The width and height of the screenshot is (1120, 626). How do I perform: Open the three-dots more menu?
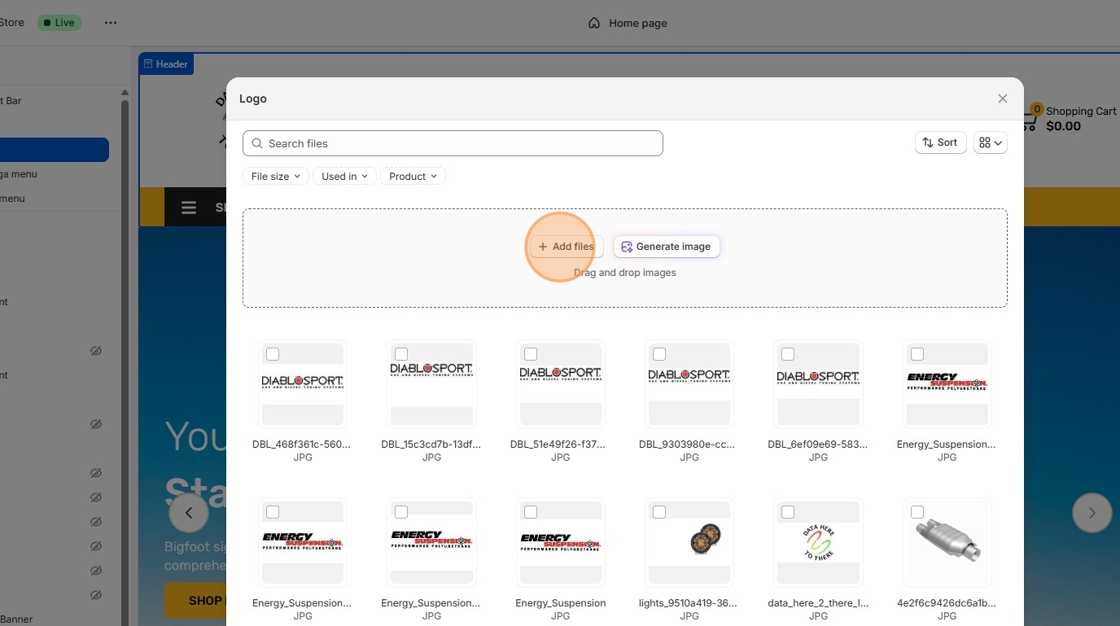click(110, 23)
